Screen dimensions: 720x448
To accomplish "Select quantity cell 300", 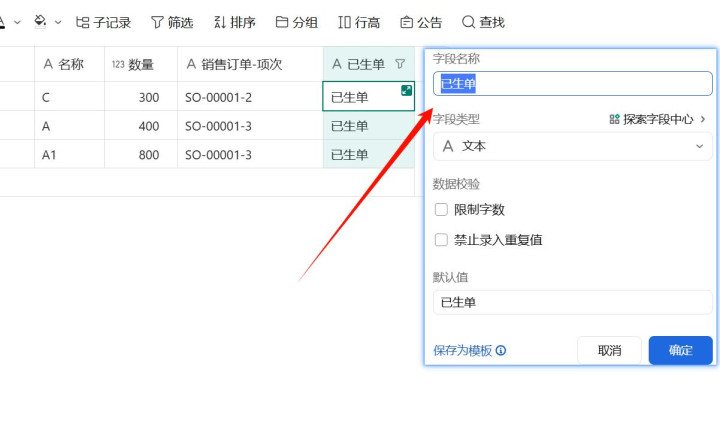I will 141,97.
